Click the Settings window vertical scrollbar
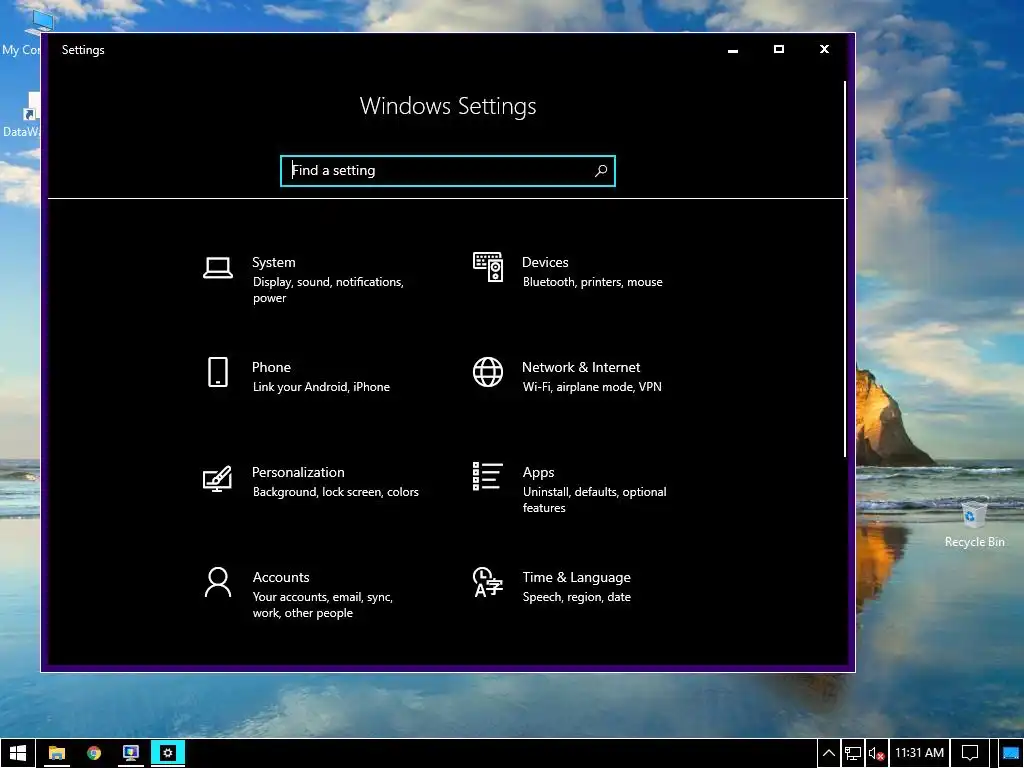 pos(845,269)
